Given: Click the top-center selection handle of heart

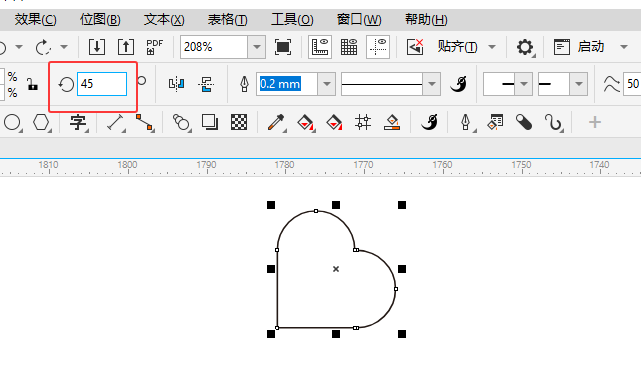Looking at the screenshot, I should [336, 205].
